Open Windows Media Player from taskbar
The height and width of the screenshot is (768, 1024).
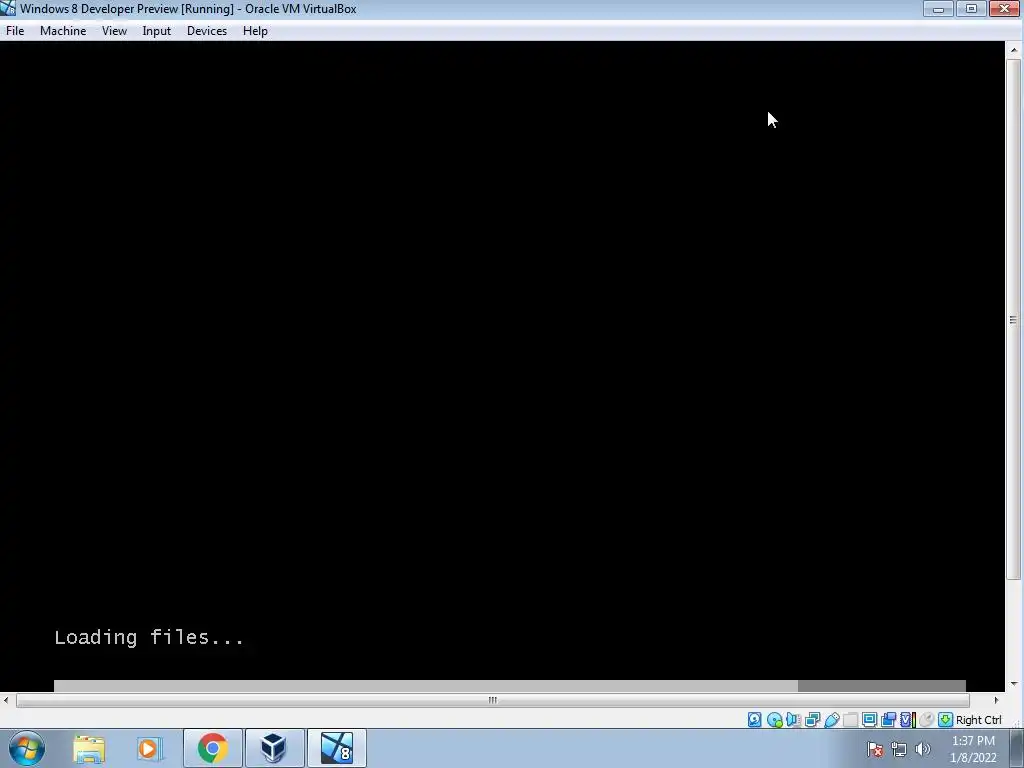[x=150, y=748]
